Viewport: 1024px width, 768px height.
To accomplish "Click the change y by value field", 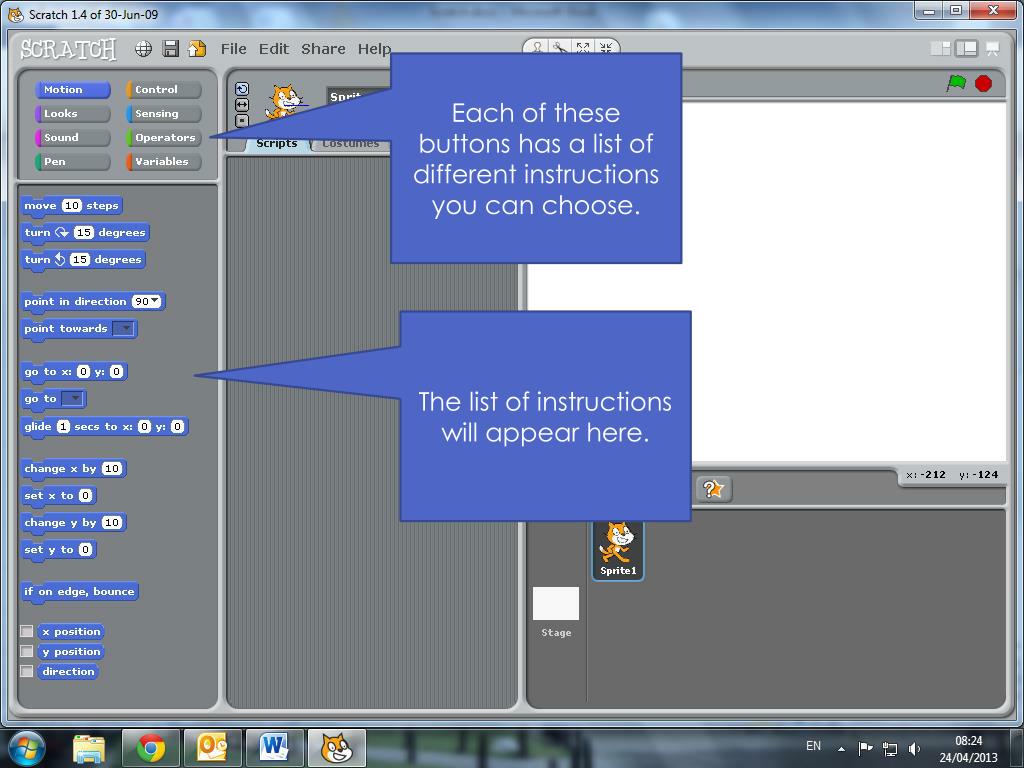I will (112, 522).
